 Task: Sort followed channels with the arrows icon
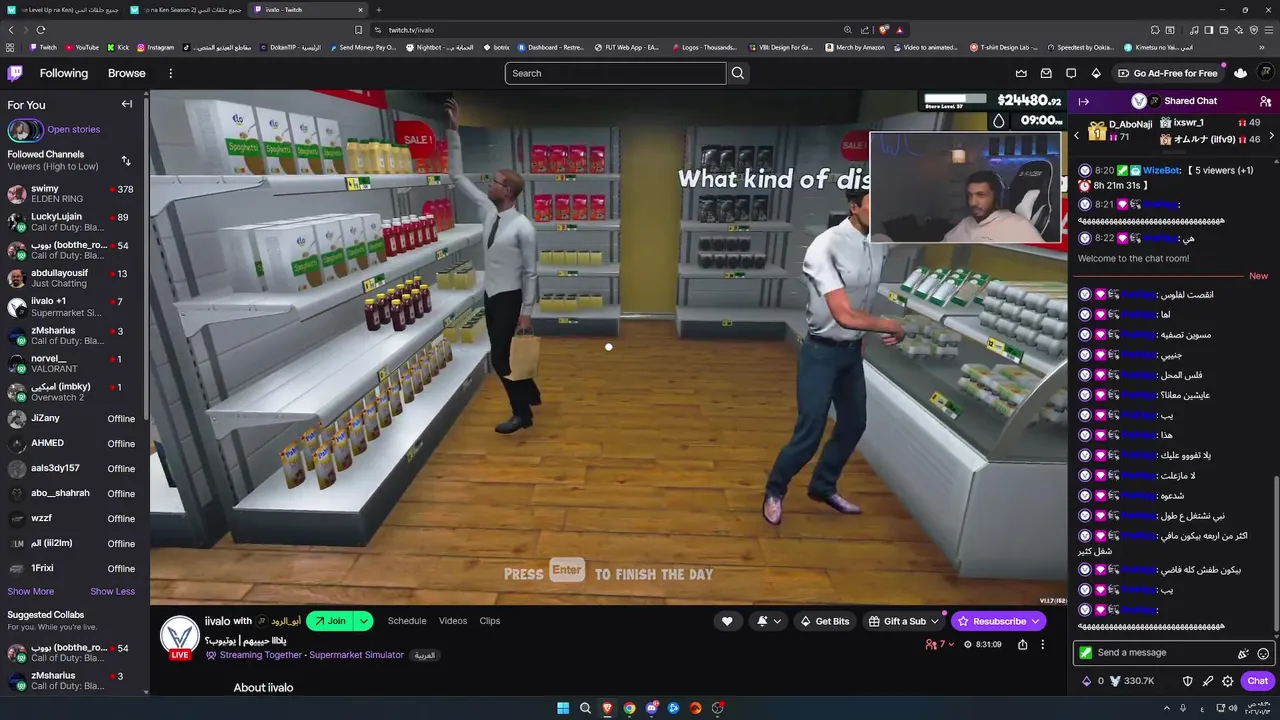click(126, 160)
